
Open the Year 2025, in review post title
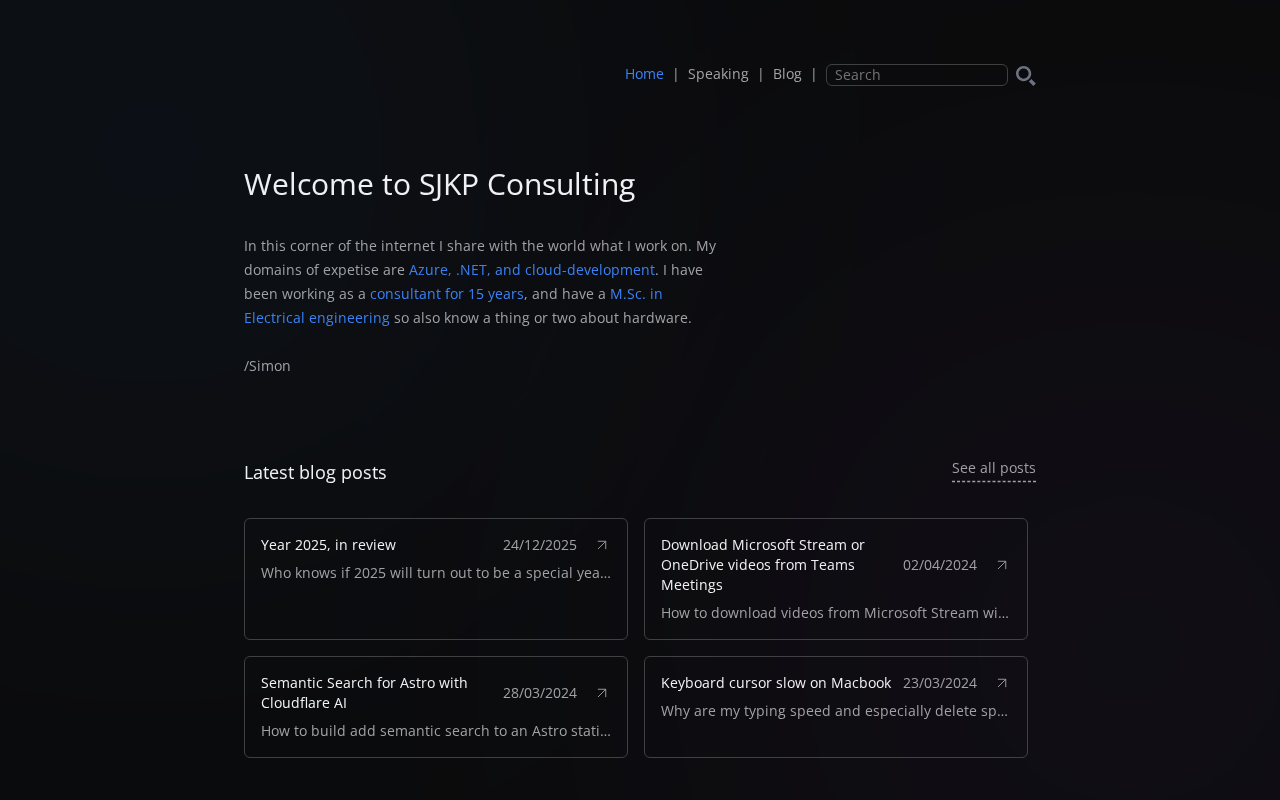[328, 545]
